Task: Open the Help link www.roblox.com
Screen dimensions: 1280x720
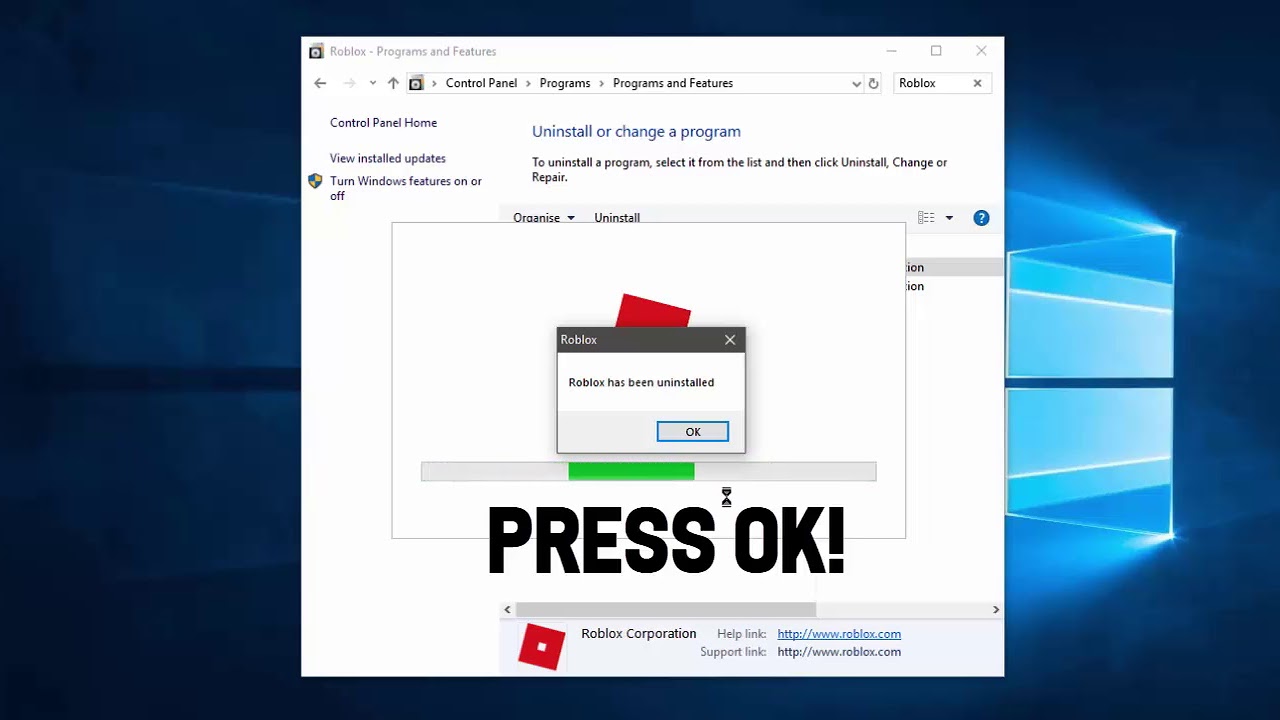Action: coord(839,634)
